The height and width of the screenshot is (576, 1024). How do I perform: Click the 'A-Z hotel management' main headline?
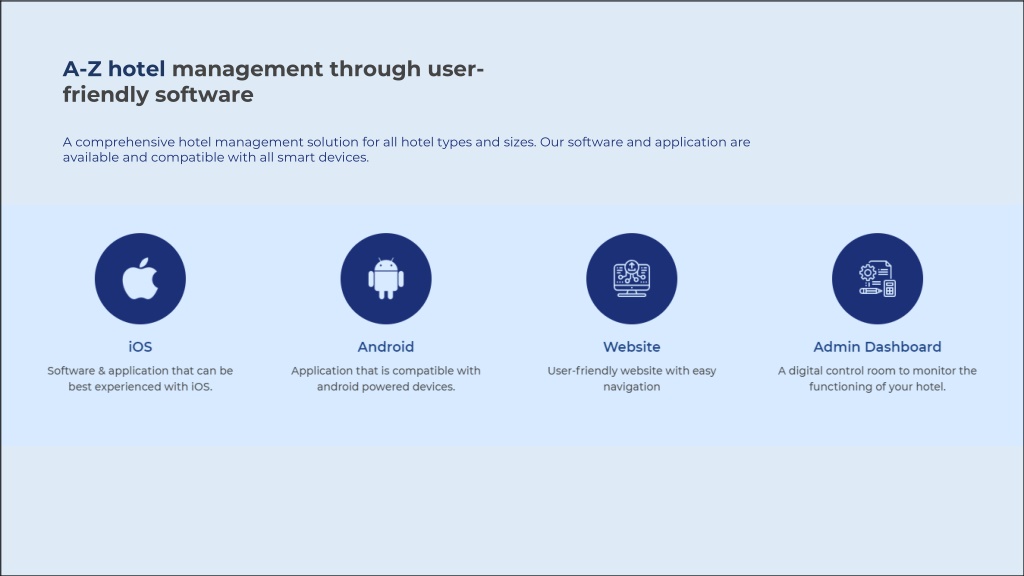tap(273, 82)
